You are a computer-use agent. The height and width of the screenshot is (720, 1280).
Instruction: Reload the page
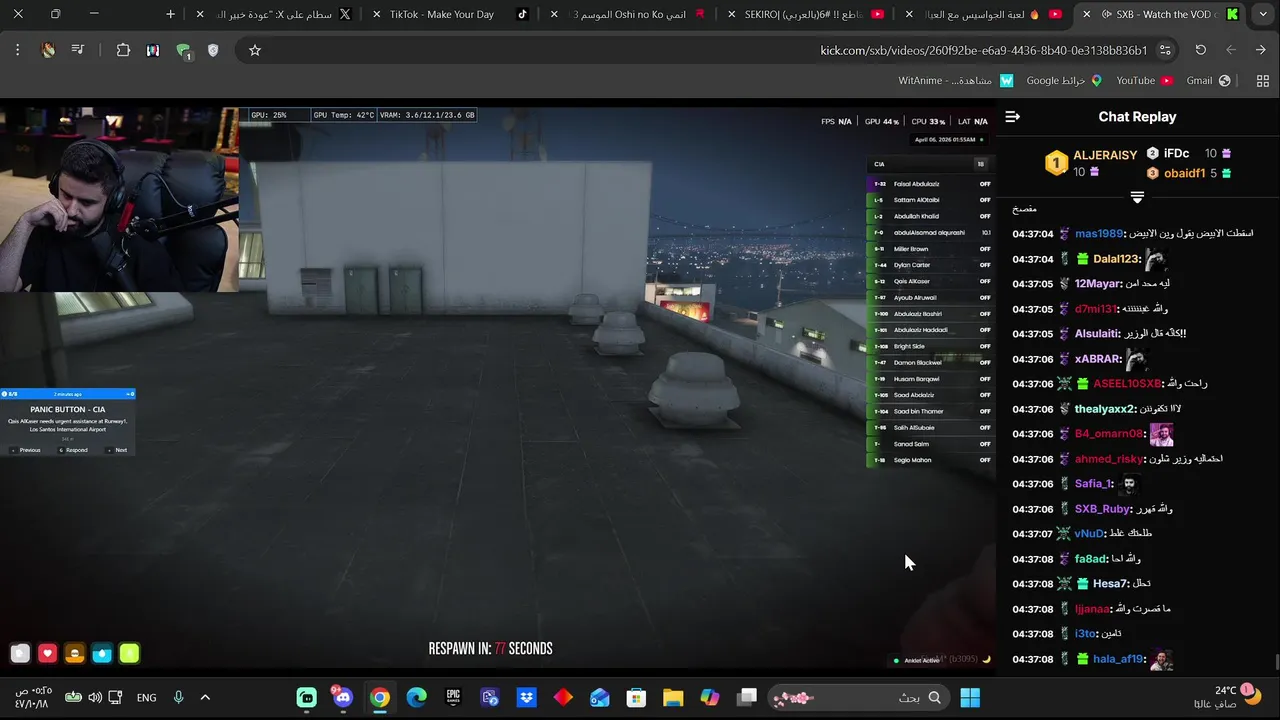[1200, 50]
